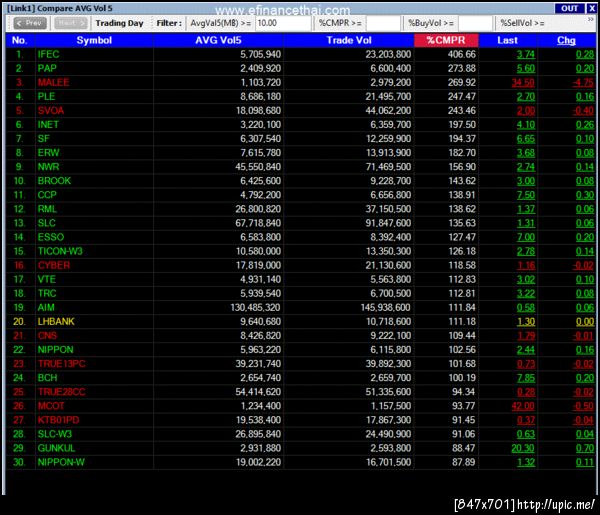Select the ESSO symbol
This screenshot has width=600, height=515.
[51, 237]
